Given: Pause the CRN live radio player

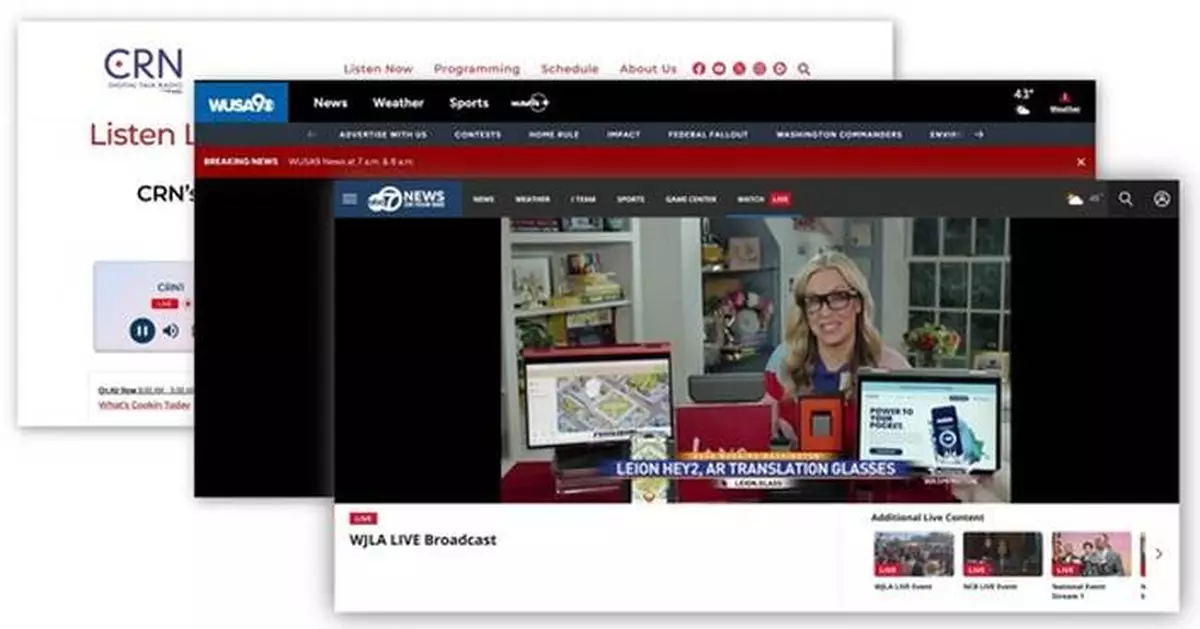Looking at the screenshot, I should point(142,330).
